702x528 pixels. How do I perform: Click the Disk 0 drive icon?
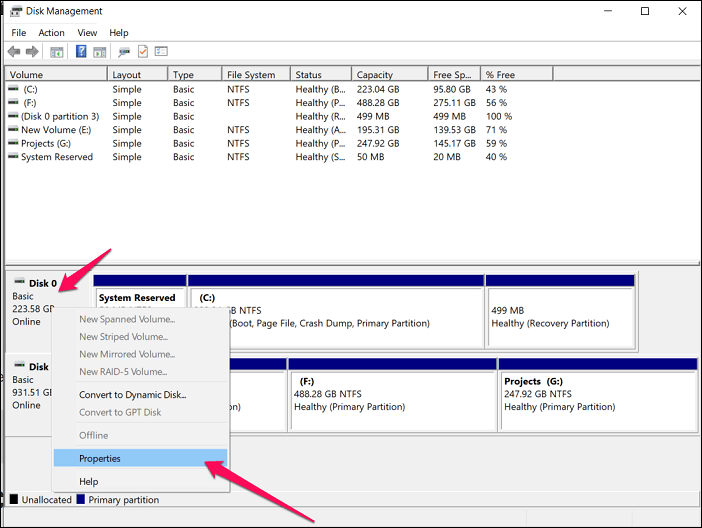19,282
